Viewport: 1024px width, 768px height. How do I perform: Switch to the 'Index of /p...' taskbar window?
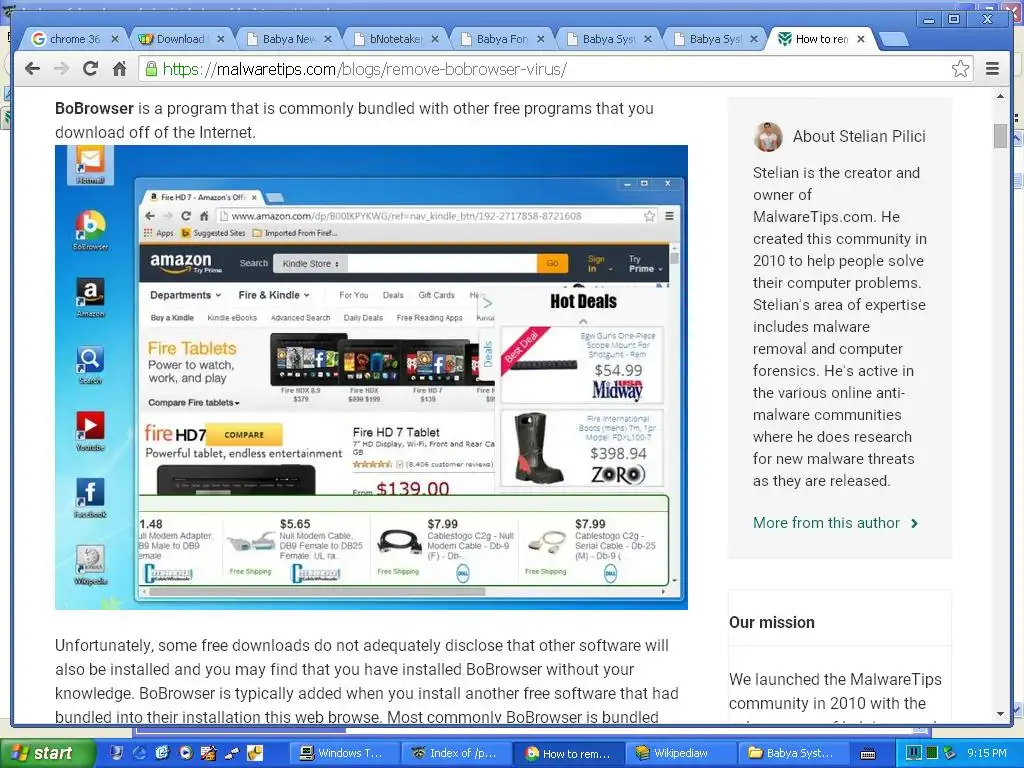[x=457, y=753]
